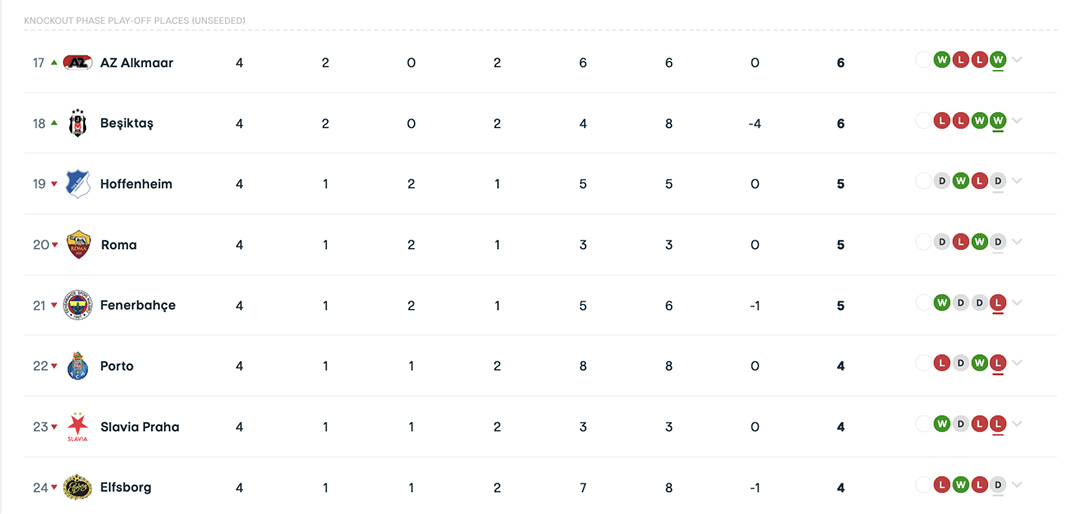This screenshot has height=514, width=1080.
Task: Click the Fenerbahçe club crest
Action: click(x=78, y=305)
